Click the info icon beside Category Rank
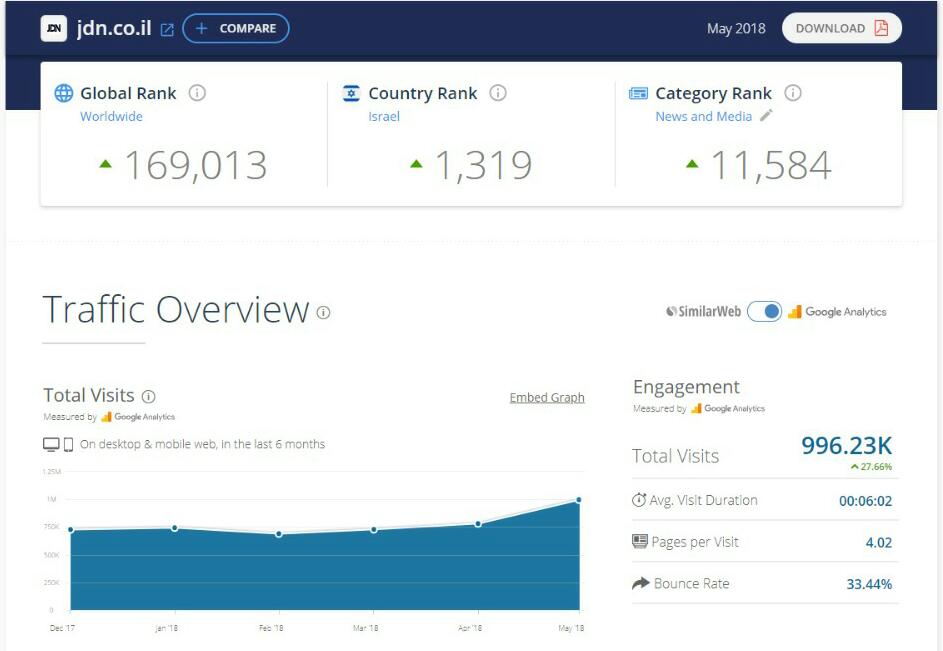Screen dimensions: 943x651 click(793, 93)
